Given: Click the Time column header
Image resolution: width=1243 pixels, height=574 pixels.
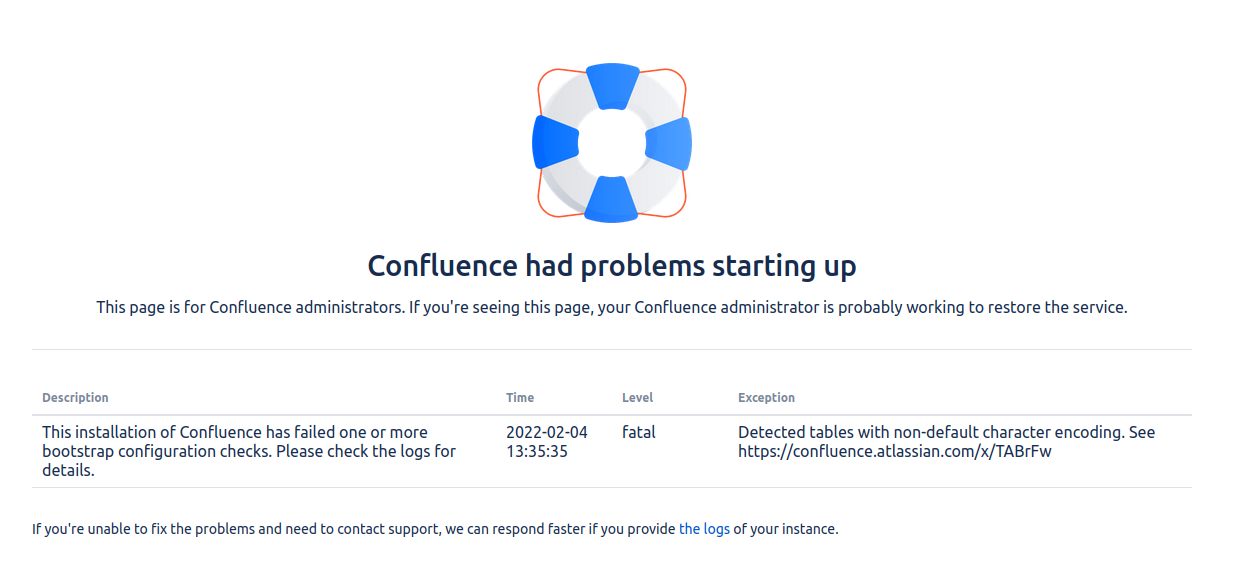Looking at the screenshot, I should tap(520, 398).
